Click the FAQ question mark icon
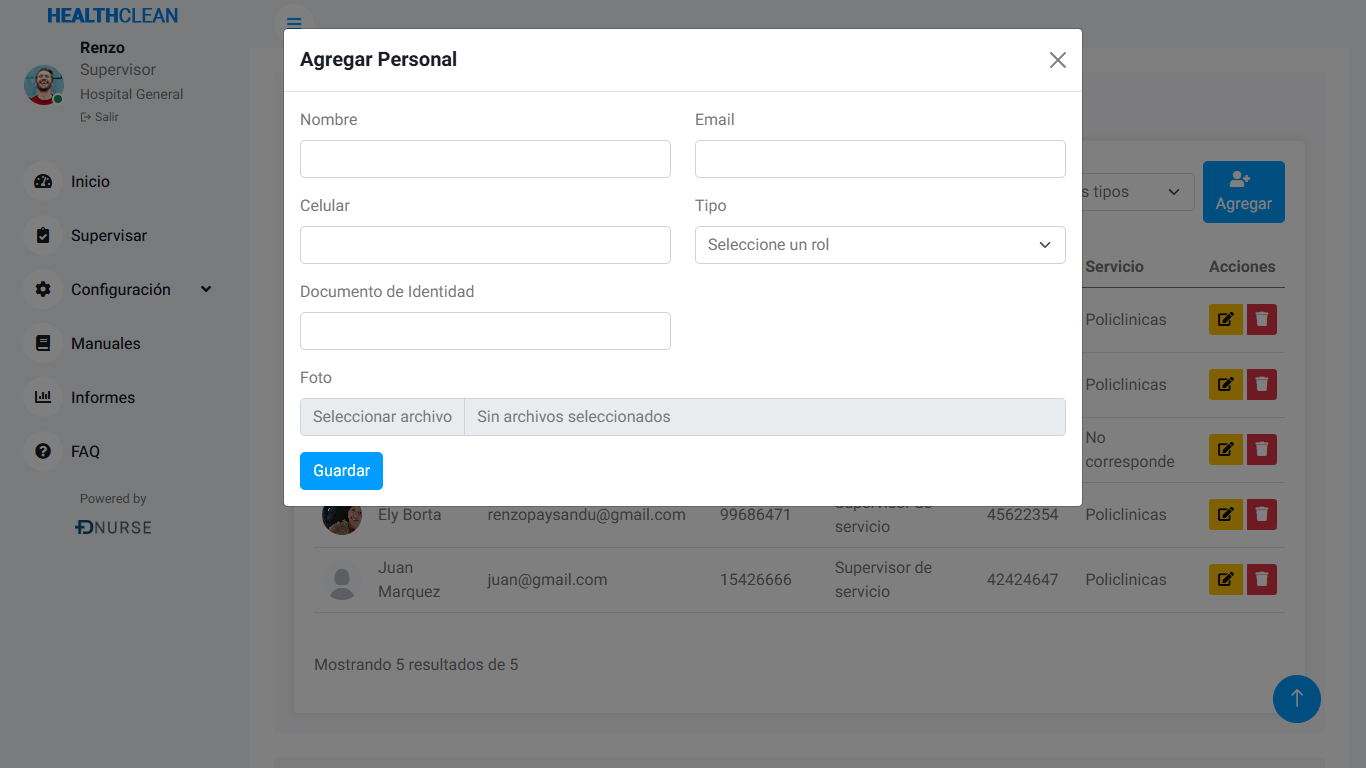The width and height of the screenshot is (1366, 768). click(43, 452)
